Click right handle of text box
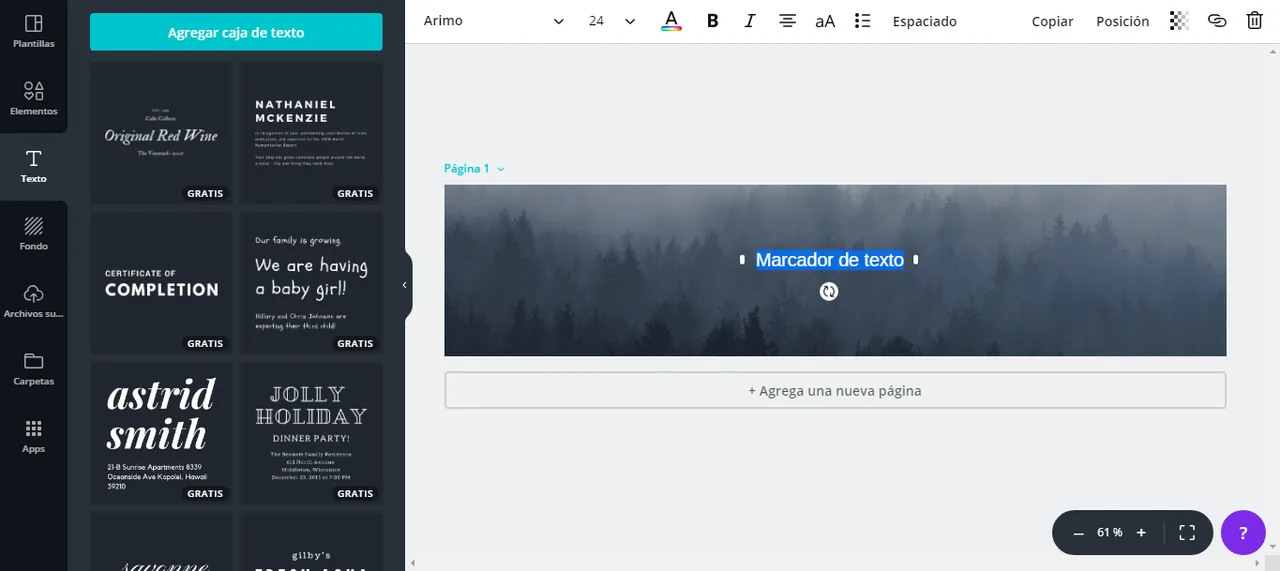This screenshot has width=1280, height=571. point(916,260)
